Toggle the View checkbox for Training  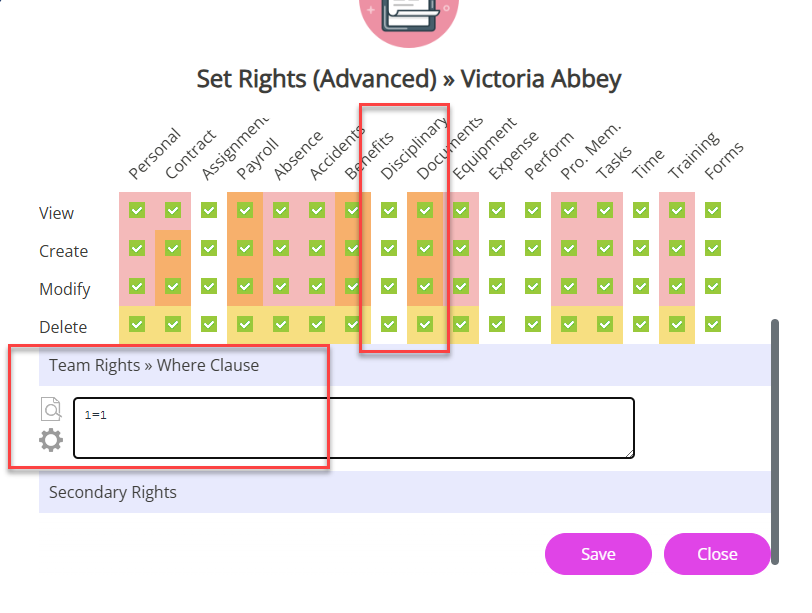[x=677, y=210]
